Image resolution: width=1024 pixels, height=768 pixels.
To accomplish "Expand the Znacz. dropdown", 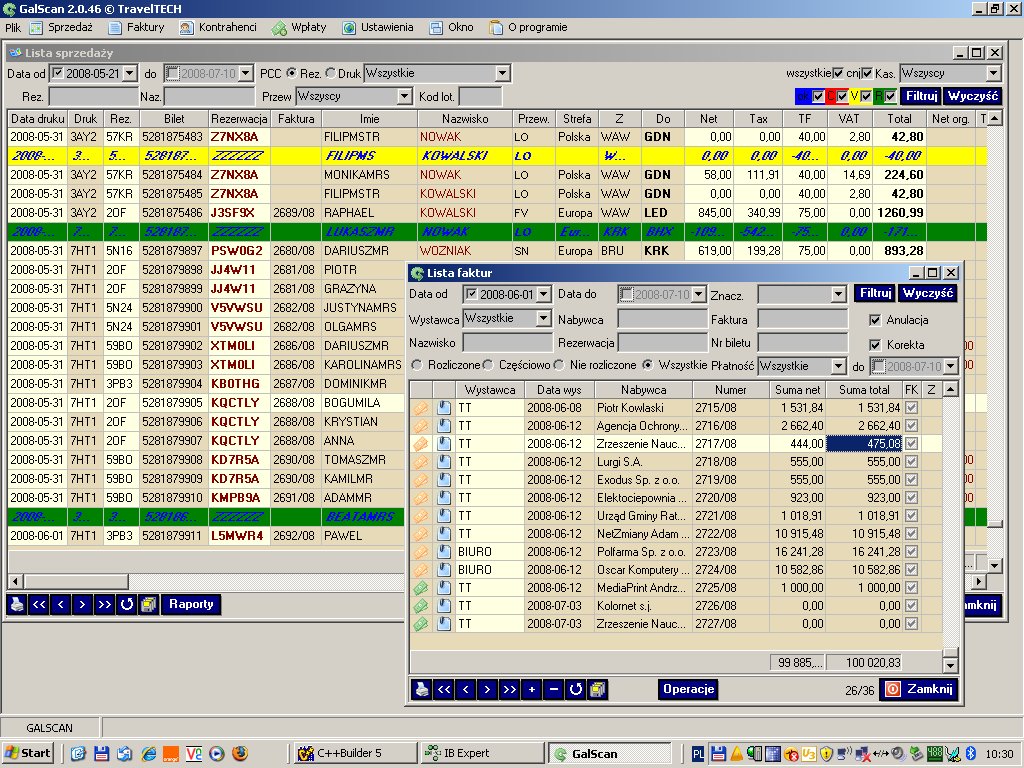I will (x=839, y=295).
